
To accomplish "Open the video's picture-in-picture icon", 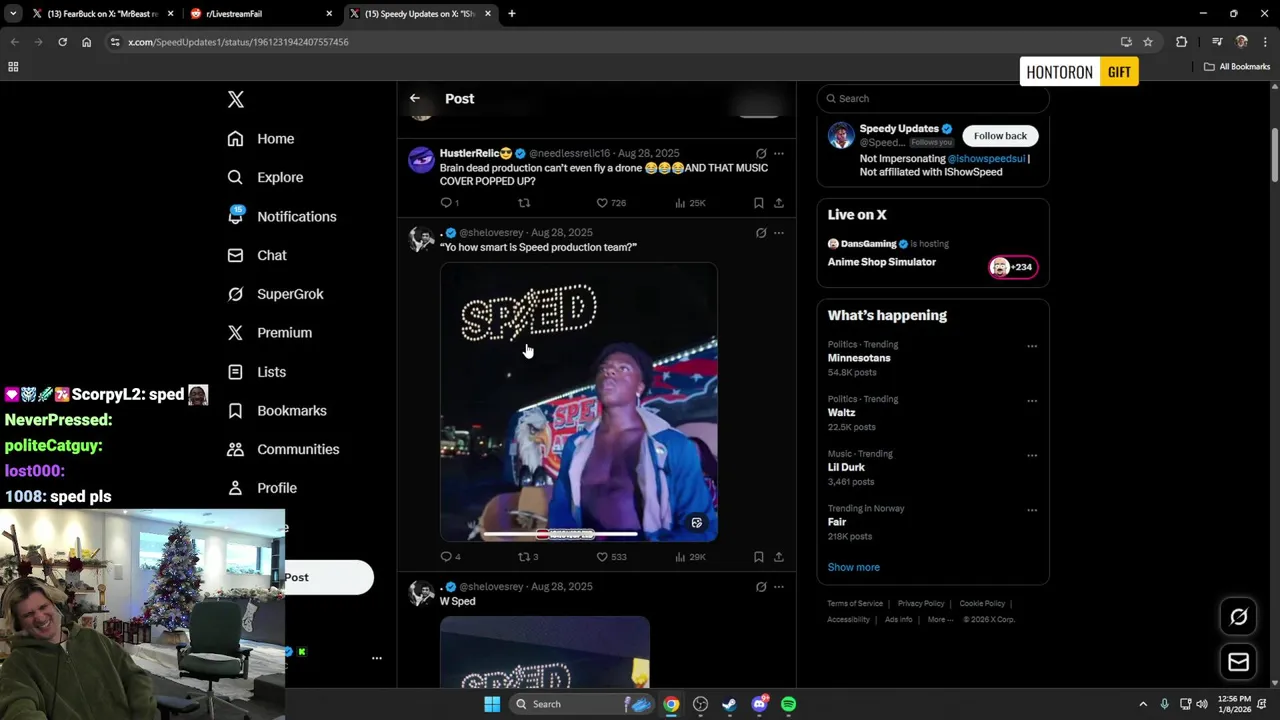I will [697, 523].
